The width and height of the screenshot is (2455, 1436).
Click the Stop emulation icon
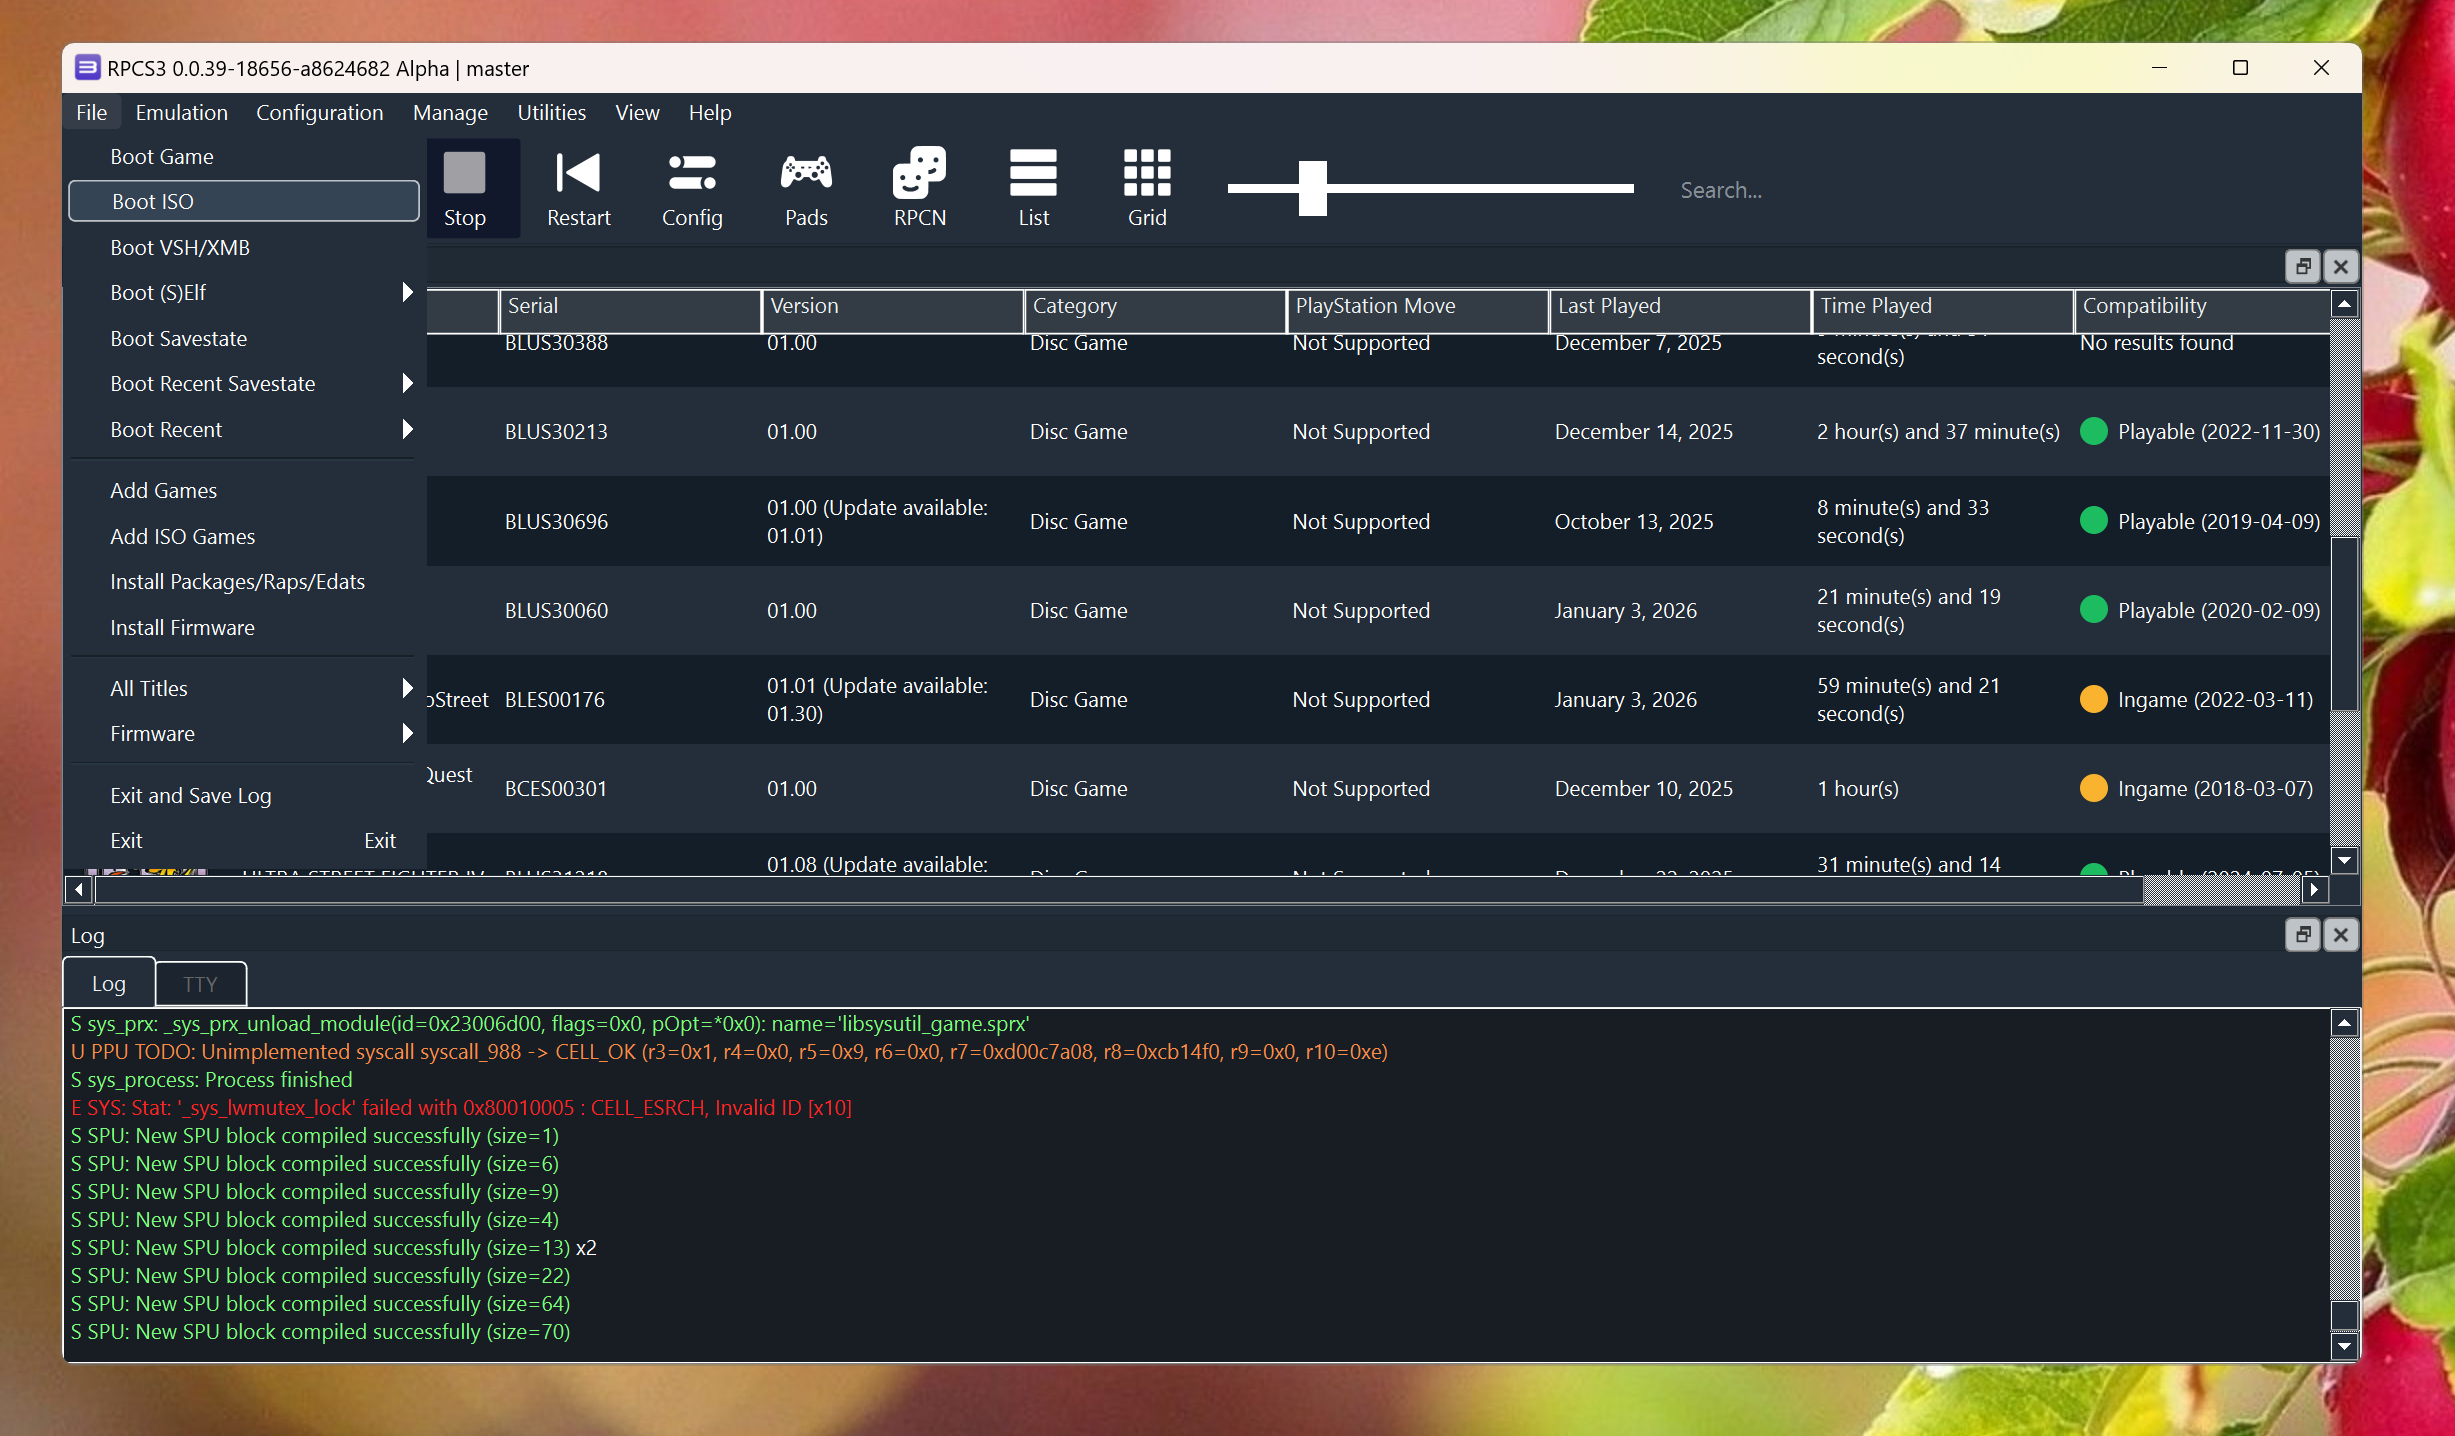[x=464, y=174]
